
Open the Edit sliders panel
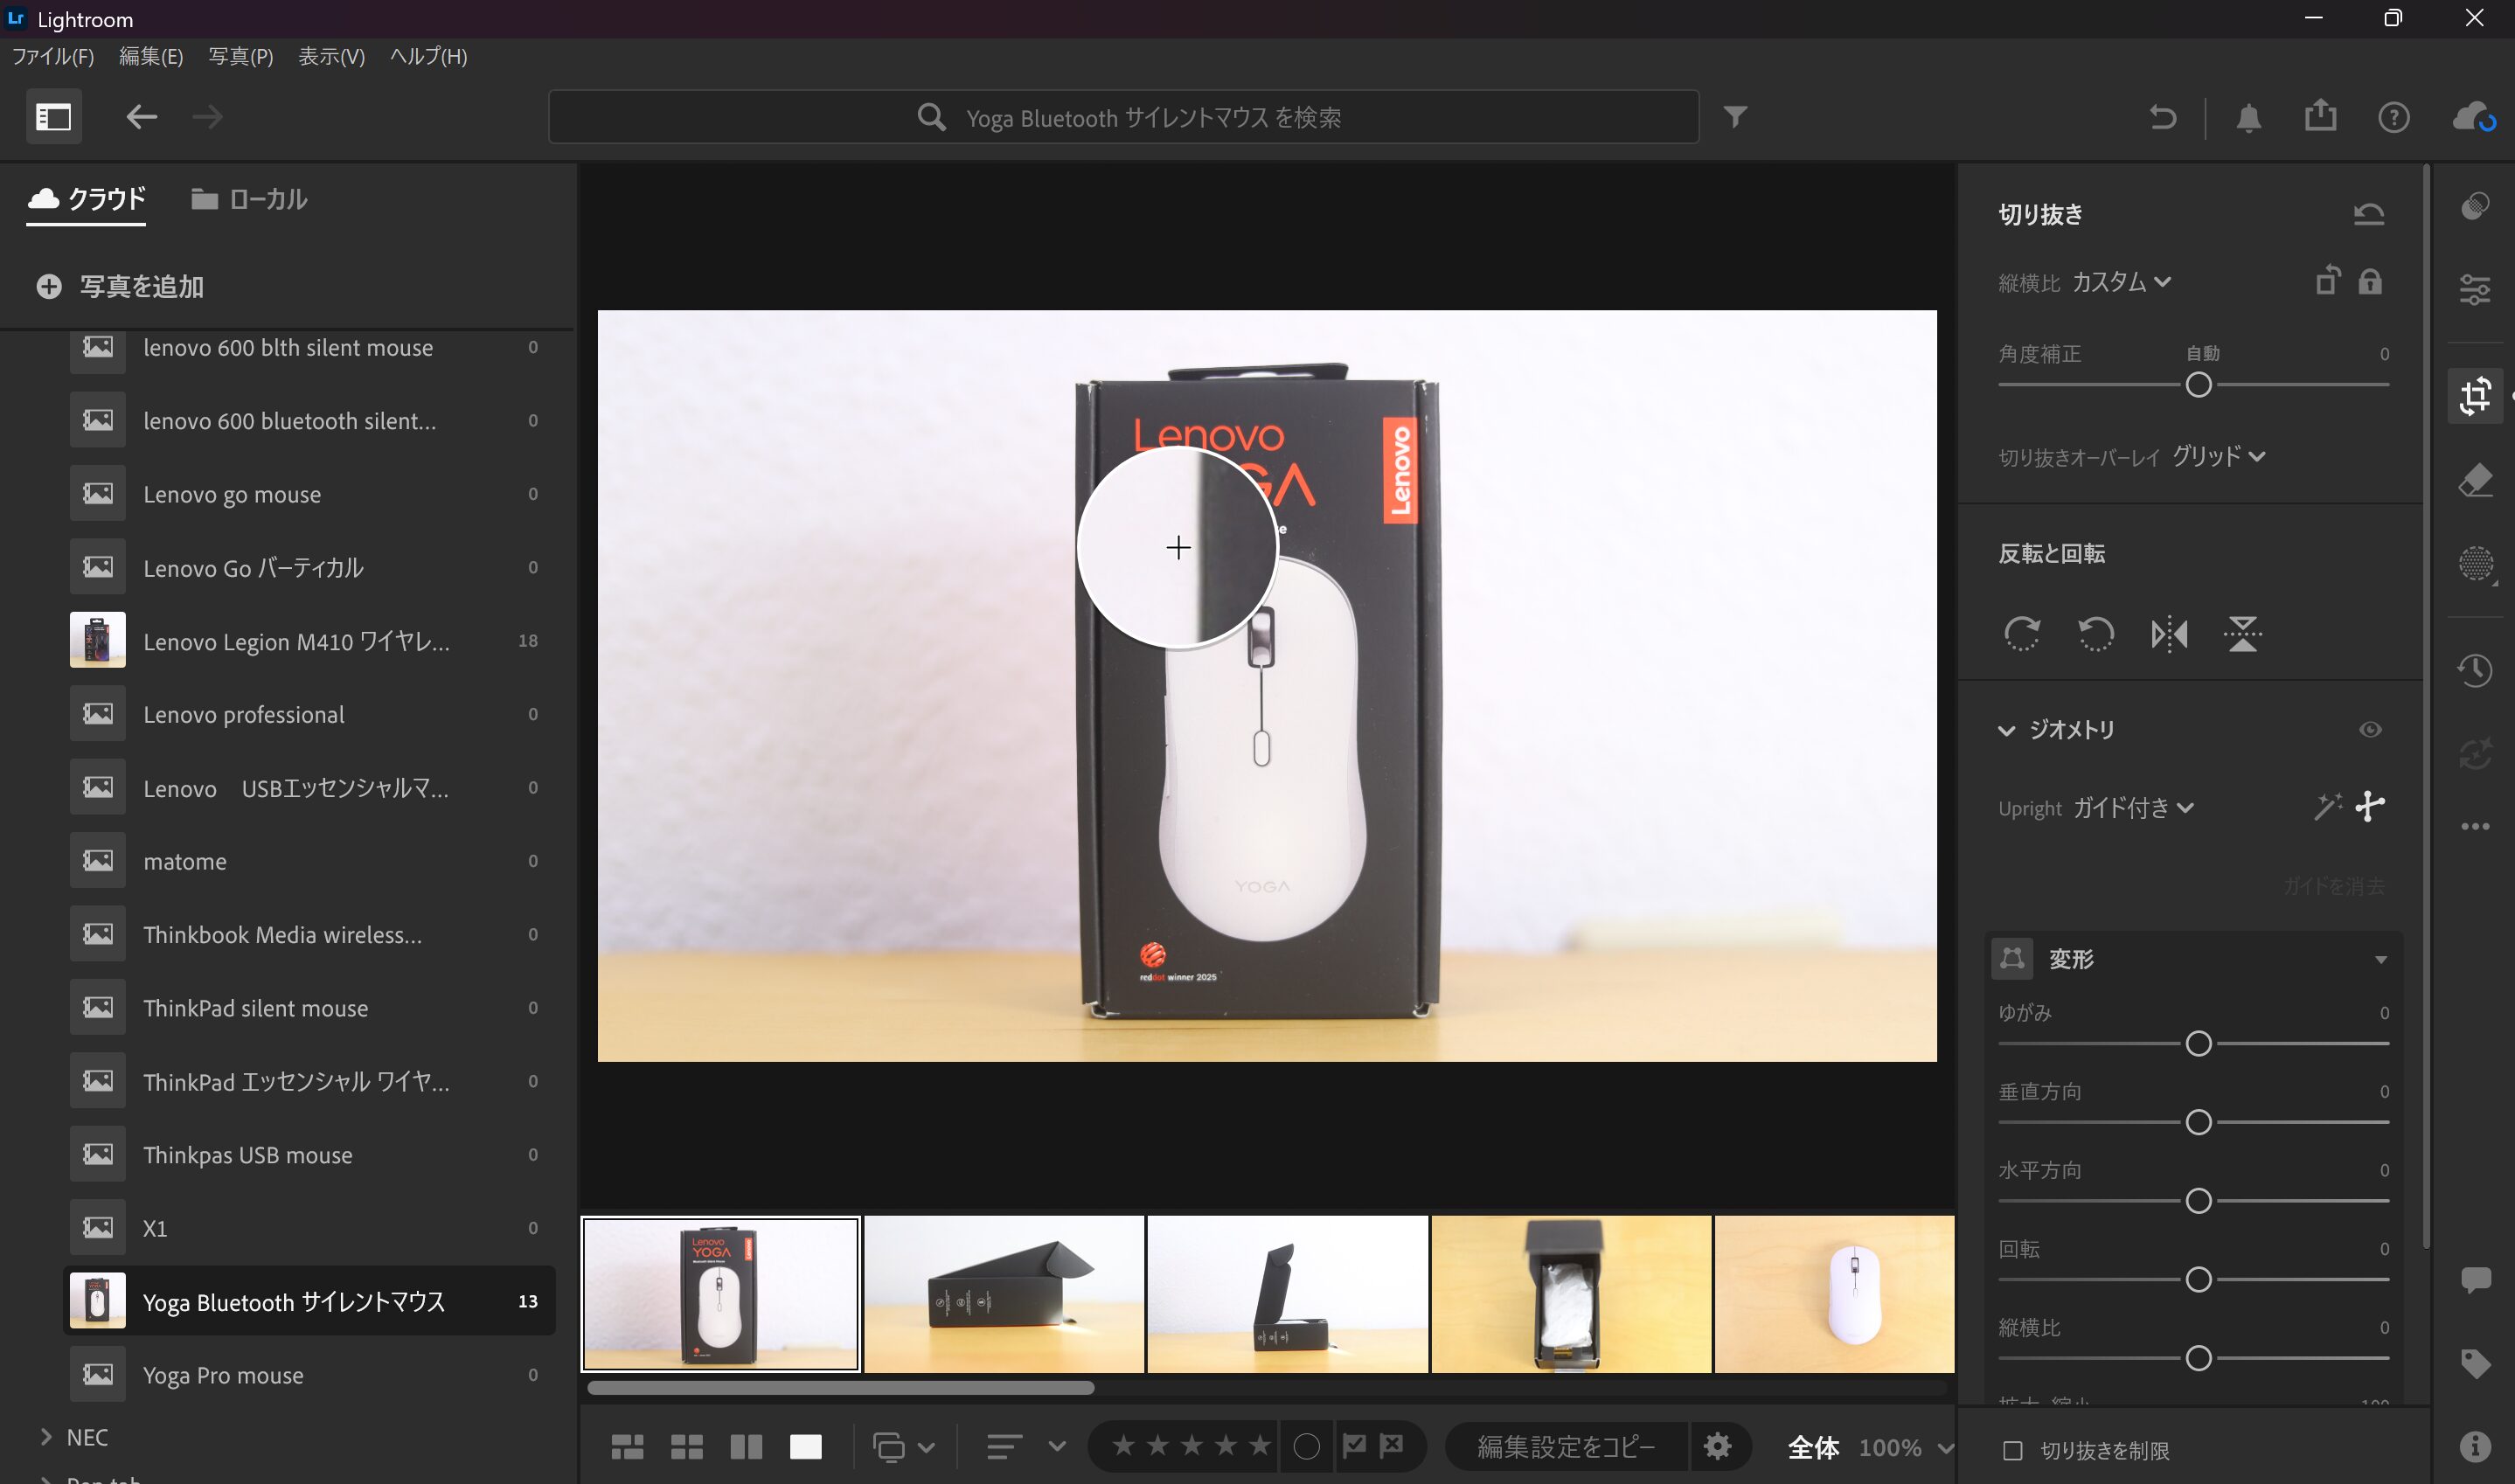2477,290
